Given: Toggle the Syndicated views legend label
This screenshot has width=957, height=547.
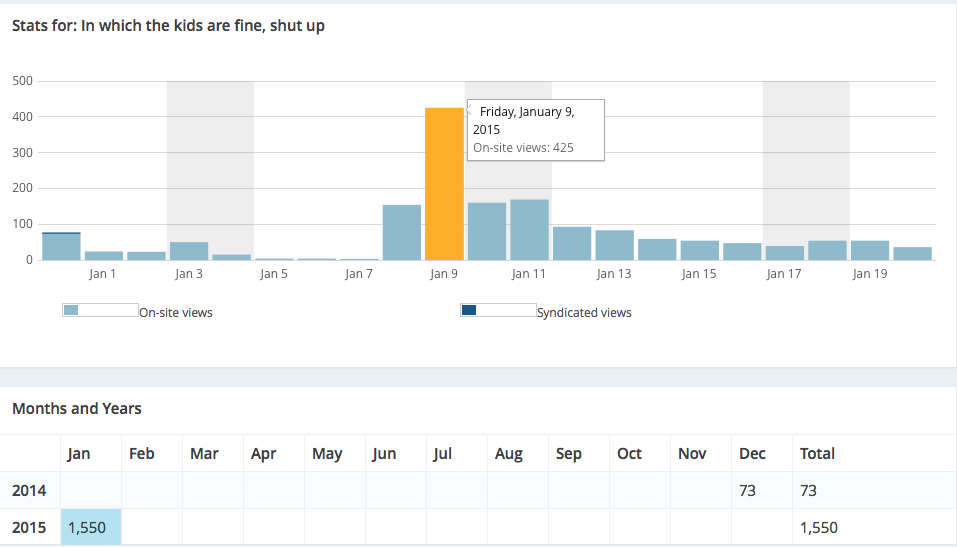Looking at the screenshot, I should coord(584,313).
